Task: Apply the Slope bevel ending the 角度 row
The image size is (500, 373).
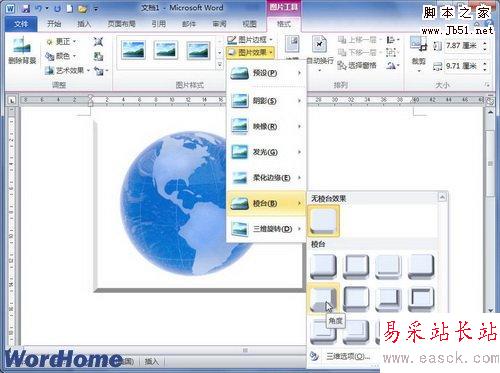Action: 421,298
